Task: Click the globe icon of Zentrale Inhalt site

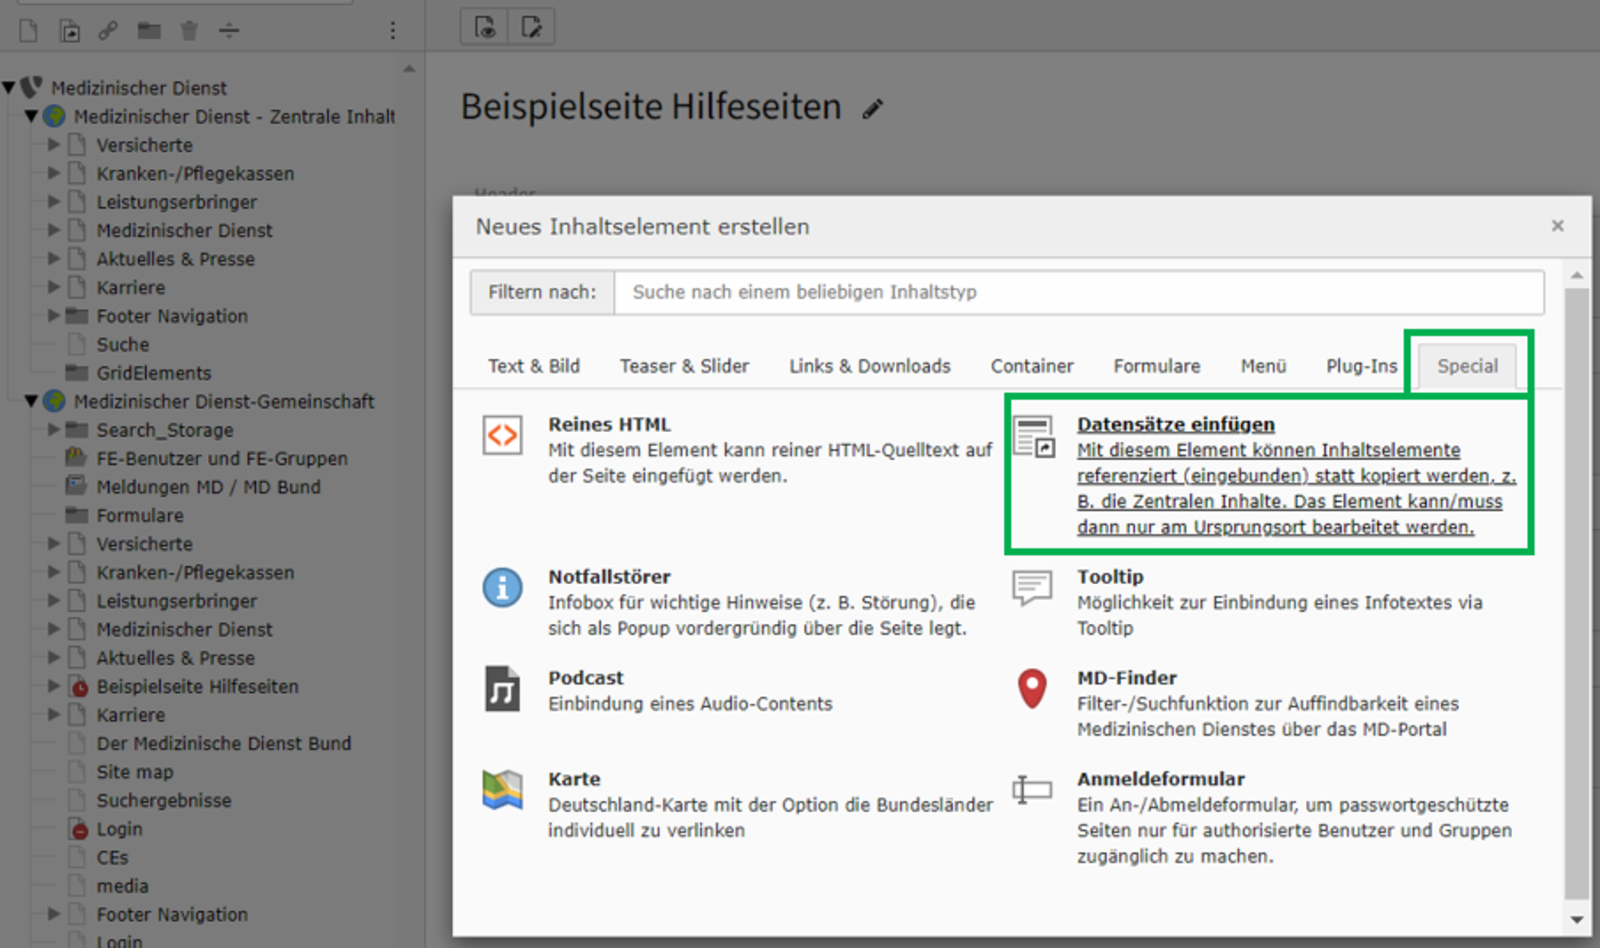Action: (x=54, y=116)
